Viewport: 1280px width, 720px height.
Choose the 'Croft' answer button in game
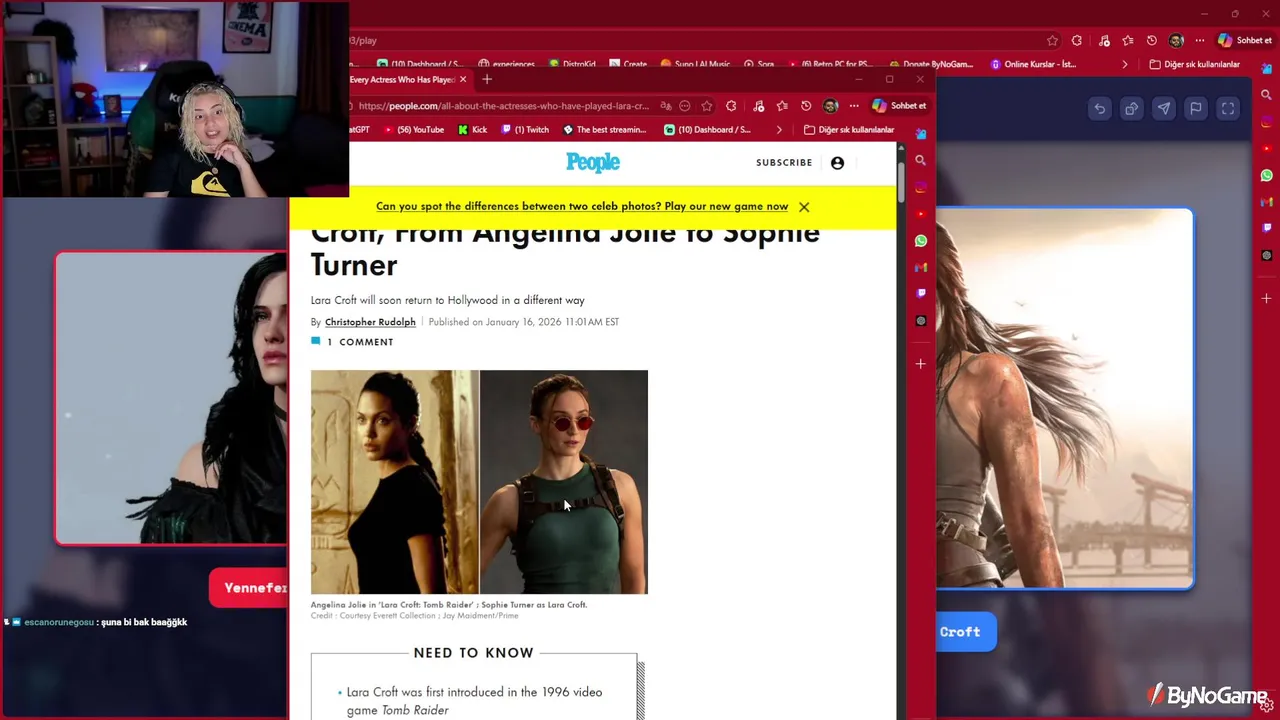pyautogui.click(x=965, y=632)
